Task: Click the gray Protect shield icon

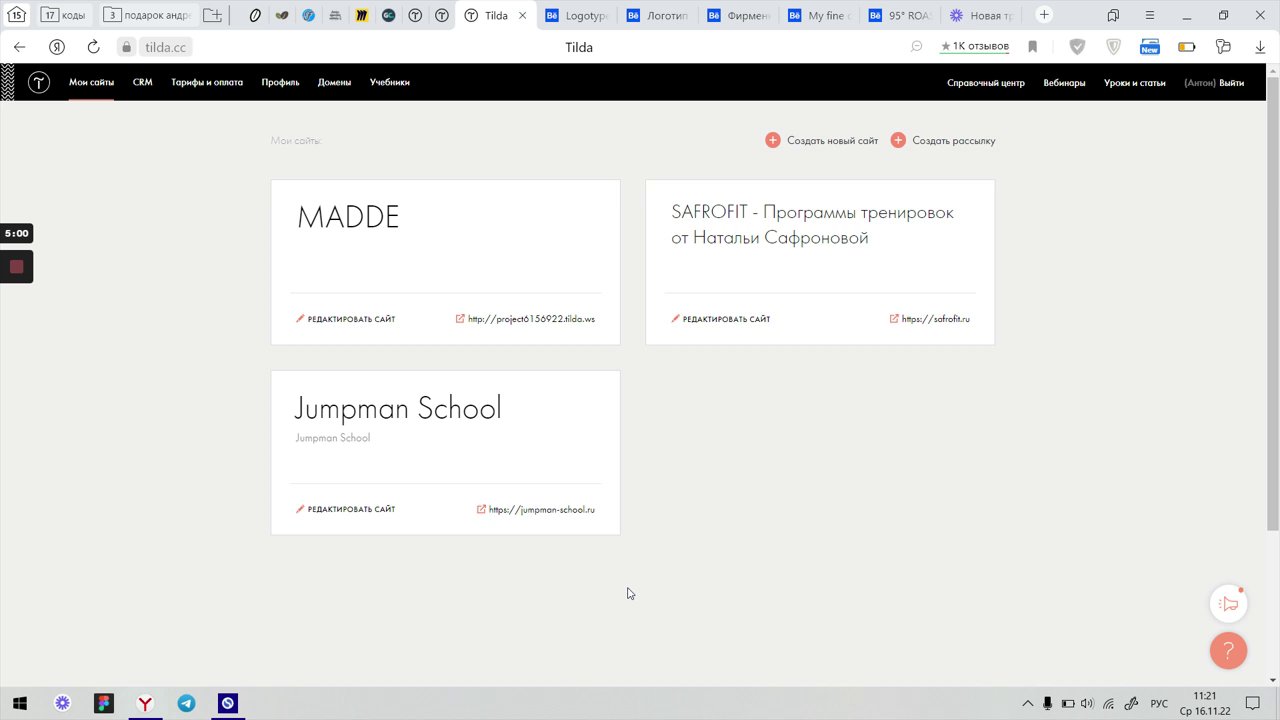Action: point(1077,47)
